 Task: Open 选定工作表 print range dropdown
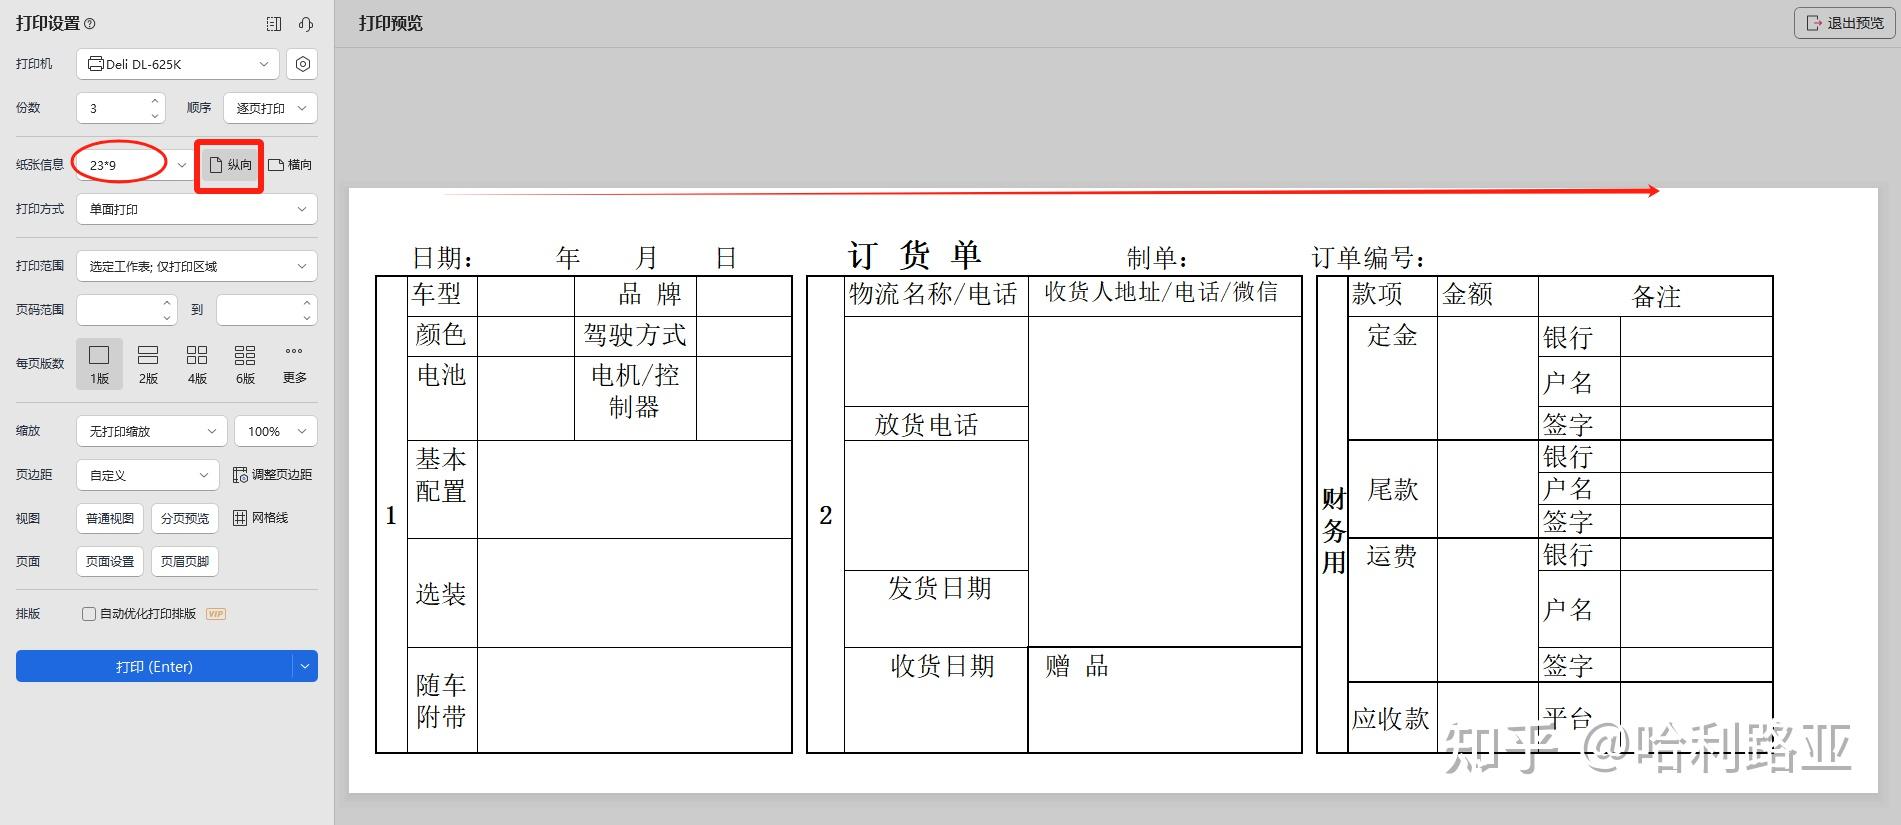[197, 266]
